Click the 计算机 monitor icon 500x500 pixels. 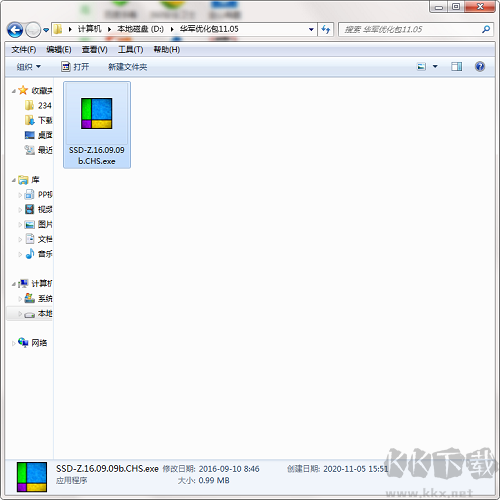23,283
